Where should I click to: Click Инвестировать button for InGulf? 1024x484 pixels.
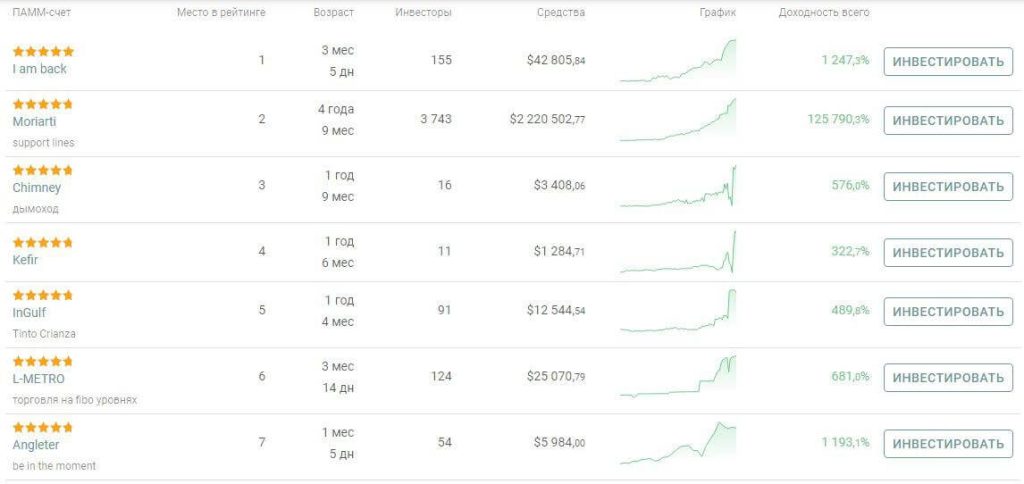point(948,312)
